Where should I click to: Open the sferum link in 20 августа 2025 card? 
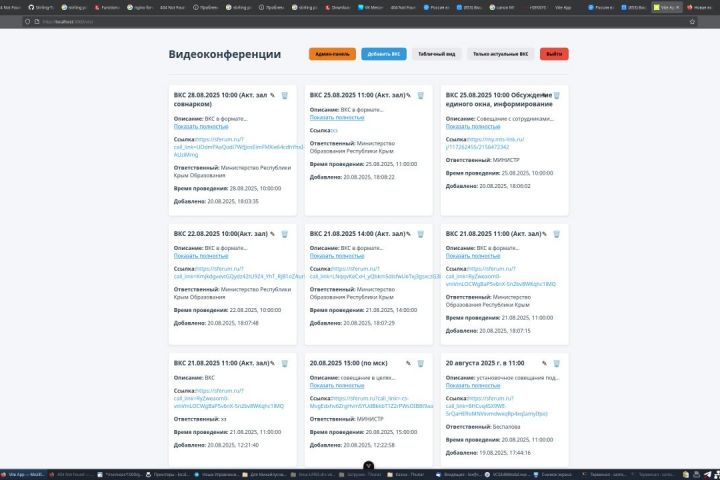pos(496,406)
